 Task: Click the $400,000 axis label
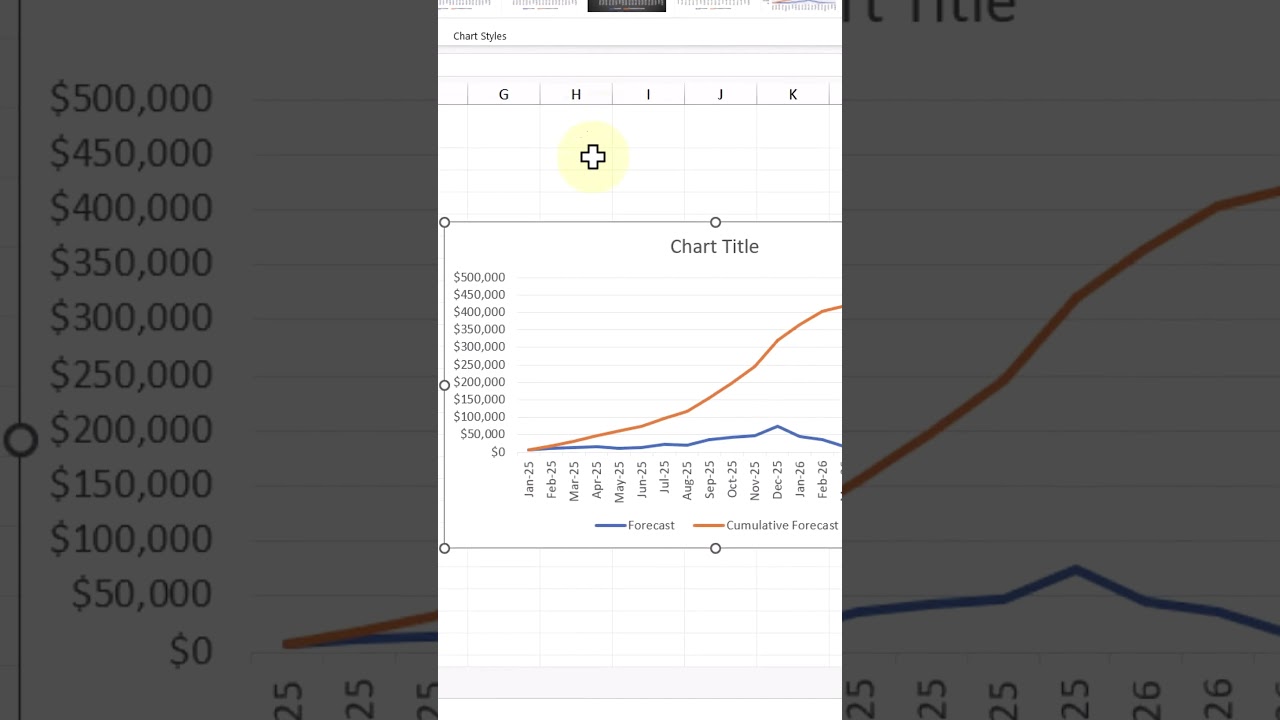(x=479, y=312)
